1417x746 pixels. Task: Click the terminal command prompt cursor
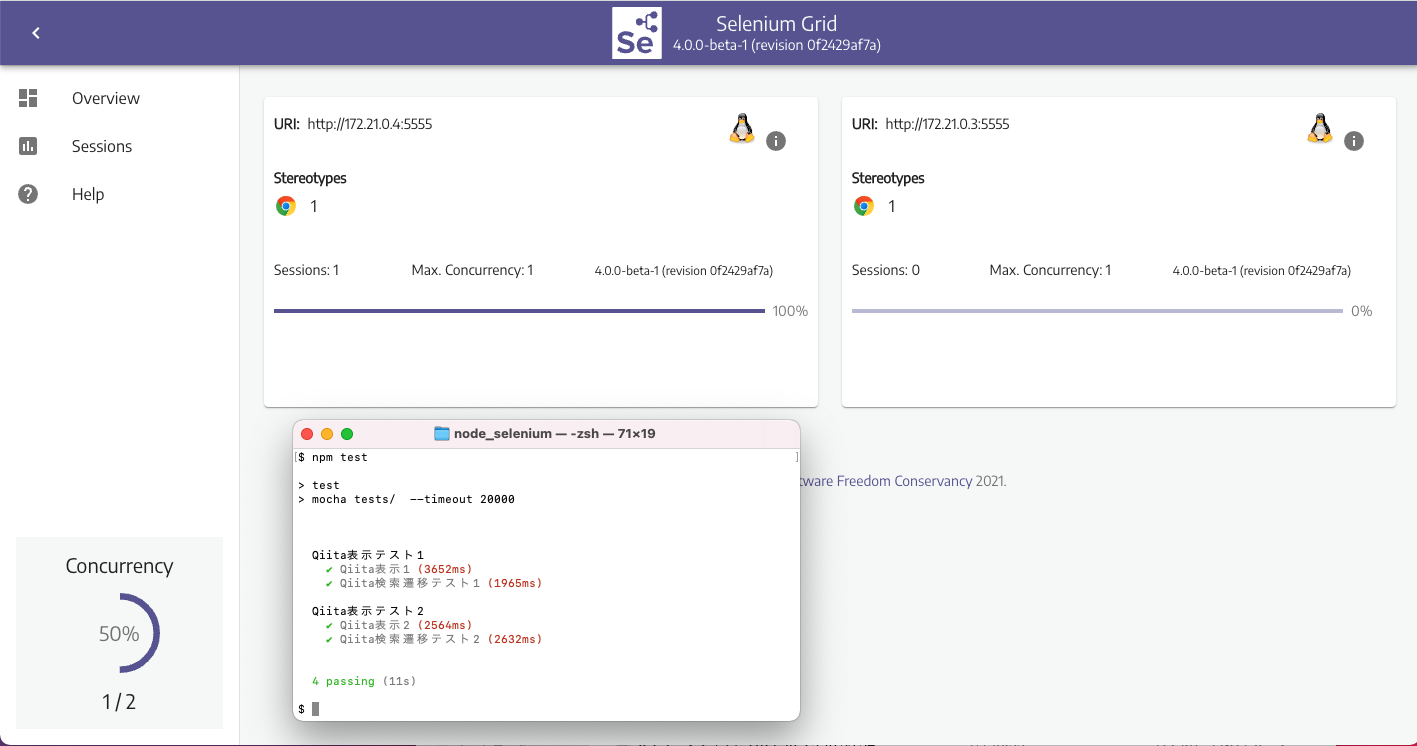(315, 708)
